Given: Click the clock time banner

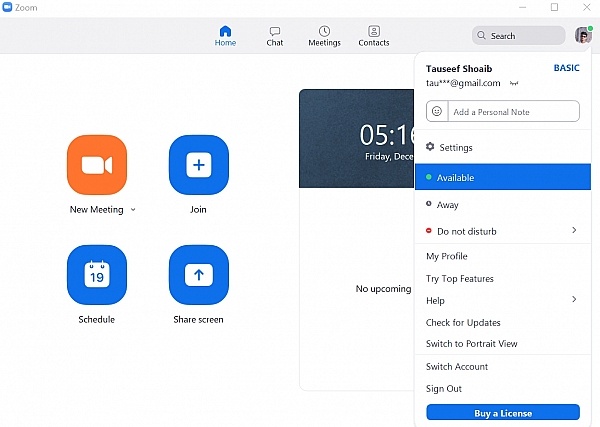Looking at the screenshot, I should click(x=357, y=139).
